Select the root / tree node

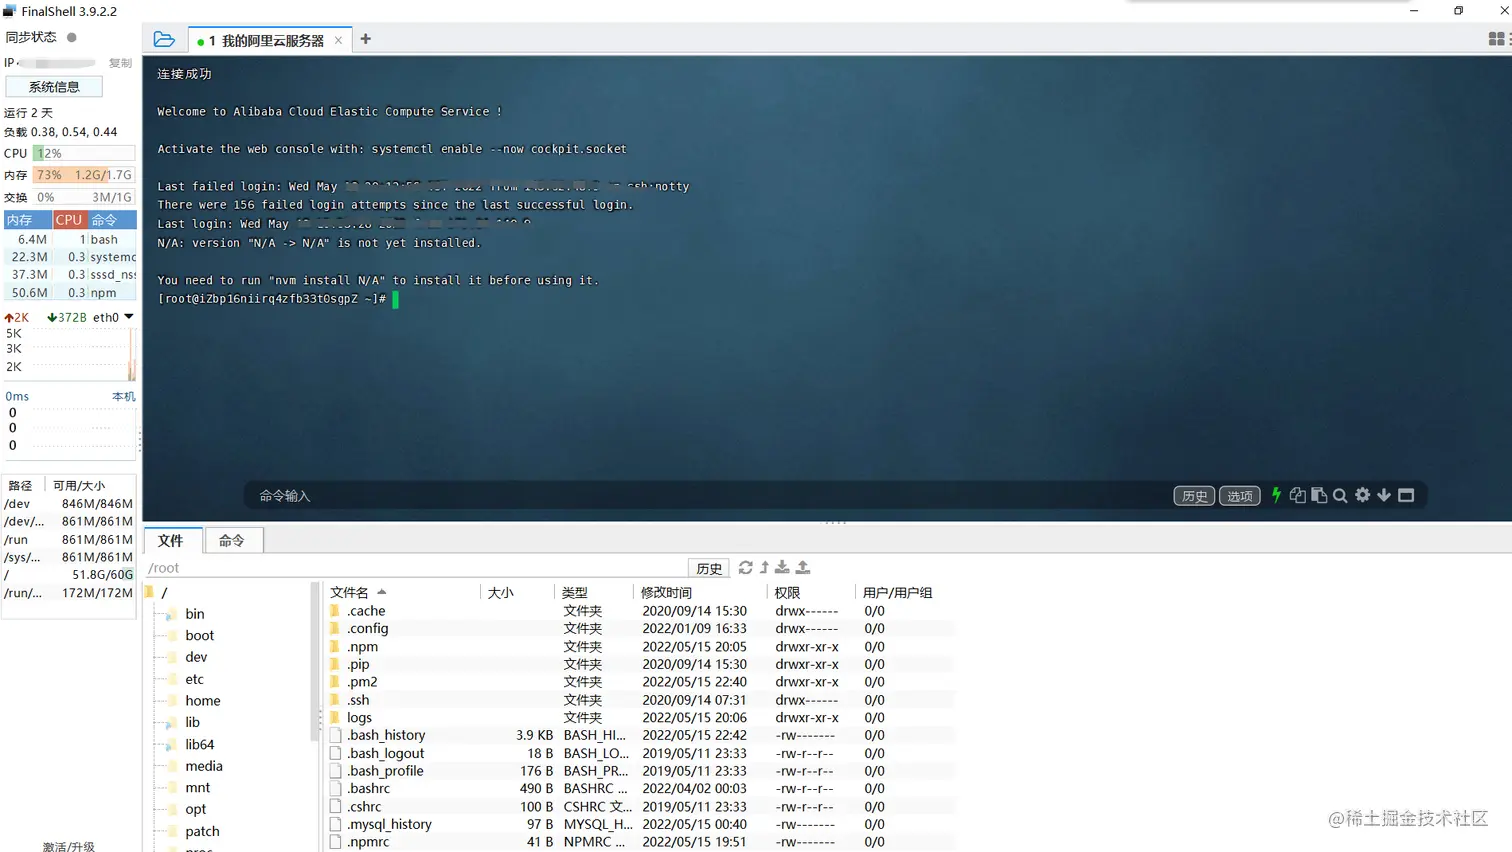(164, 592)
